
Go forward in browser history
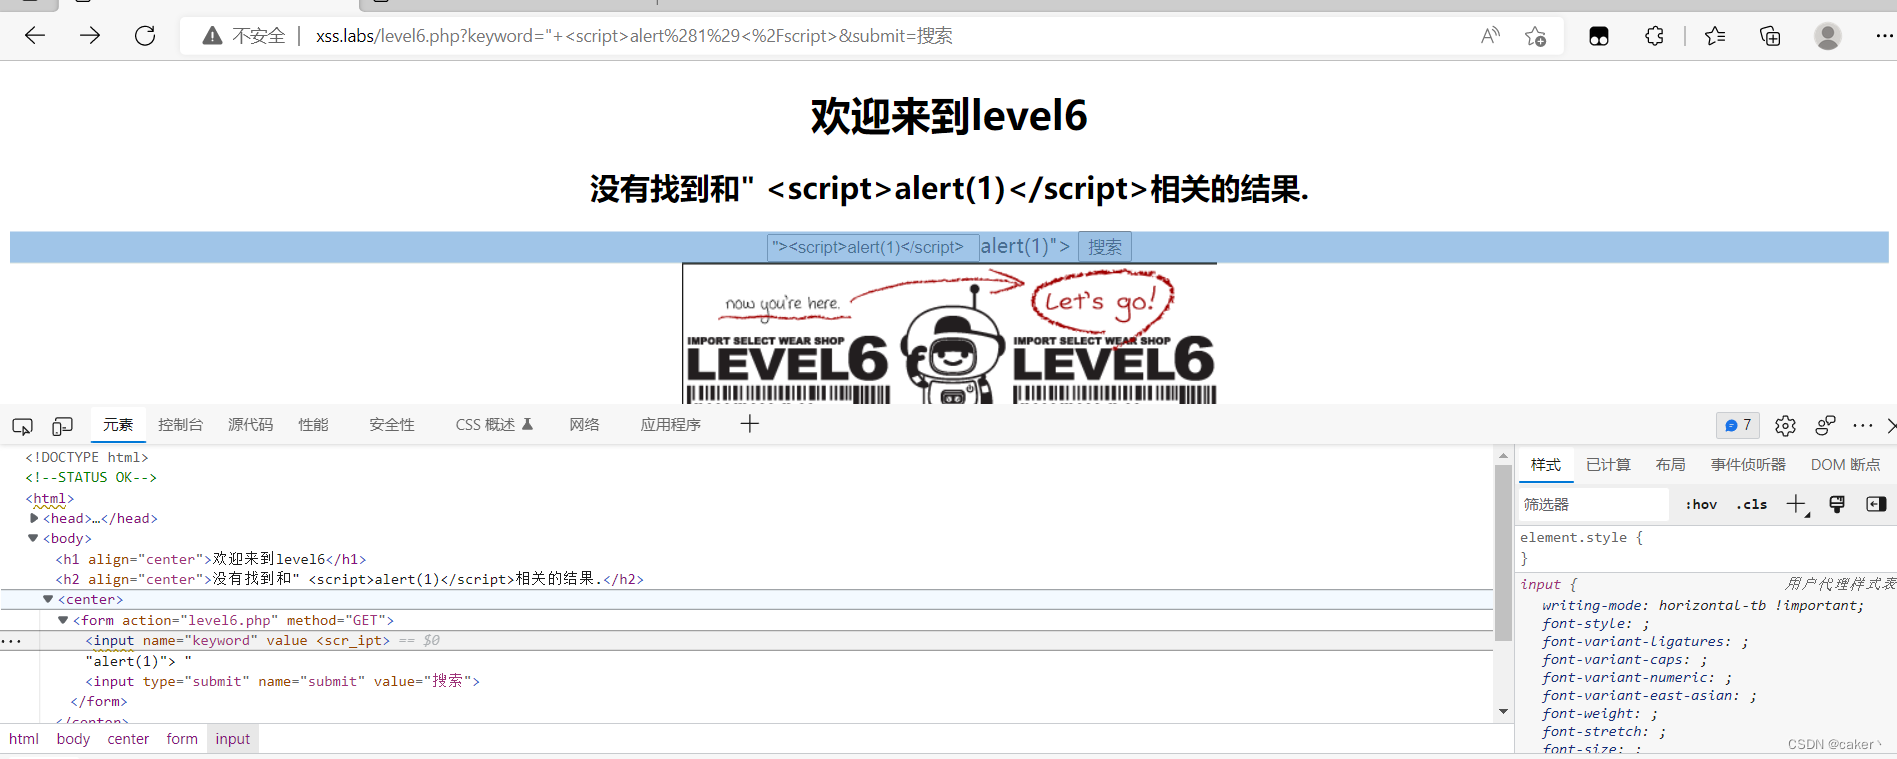tap(90, 36)
